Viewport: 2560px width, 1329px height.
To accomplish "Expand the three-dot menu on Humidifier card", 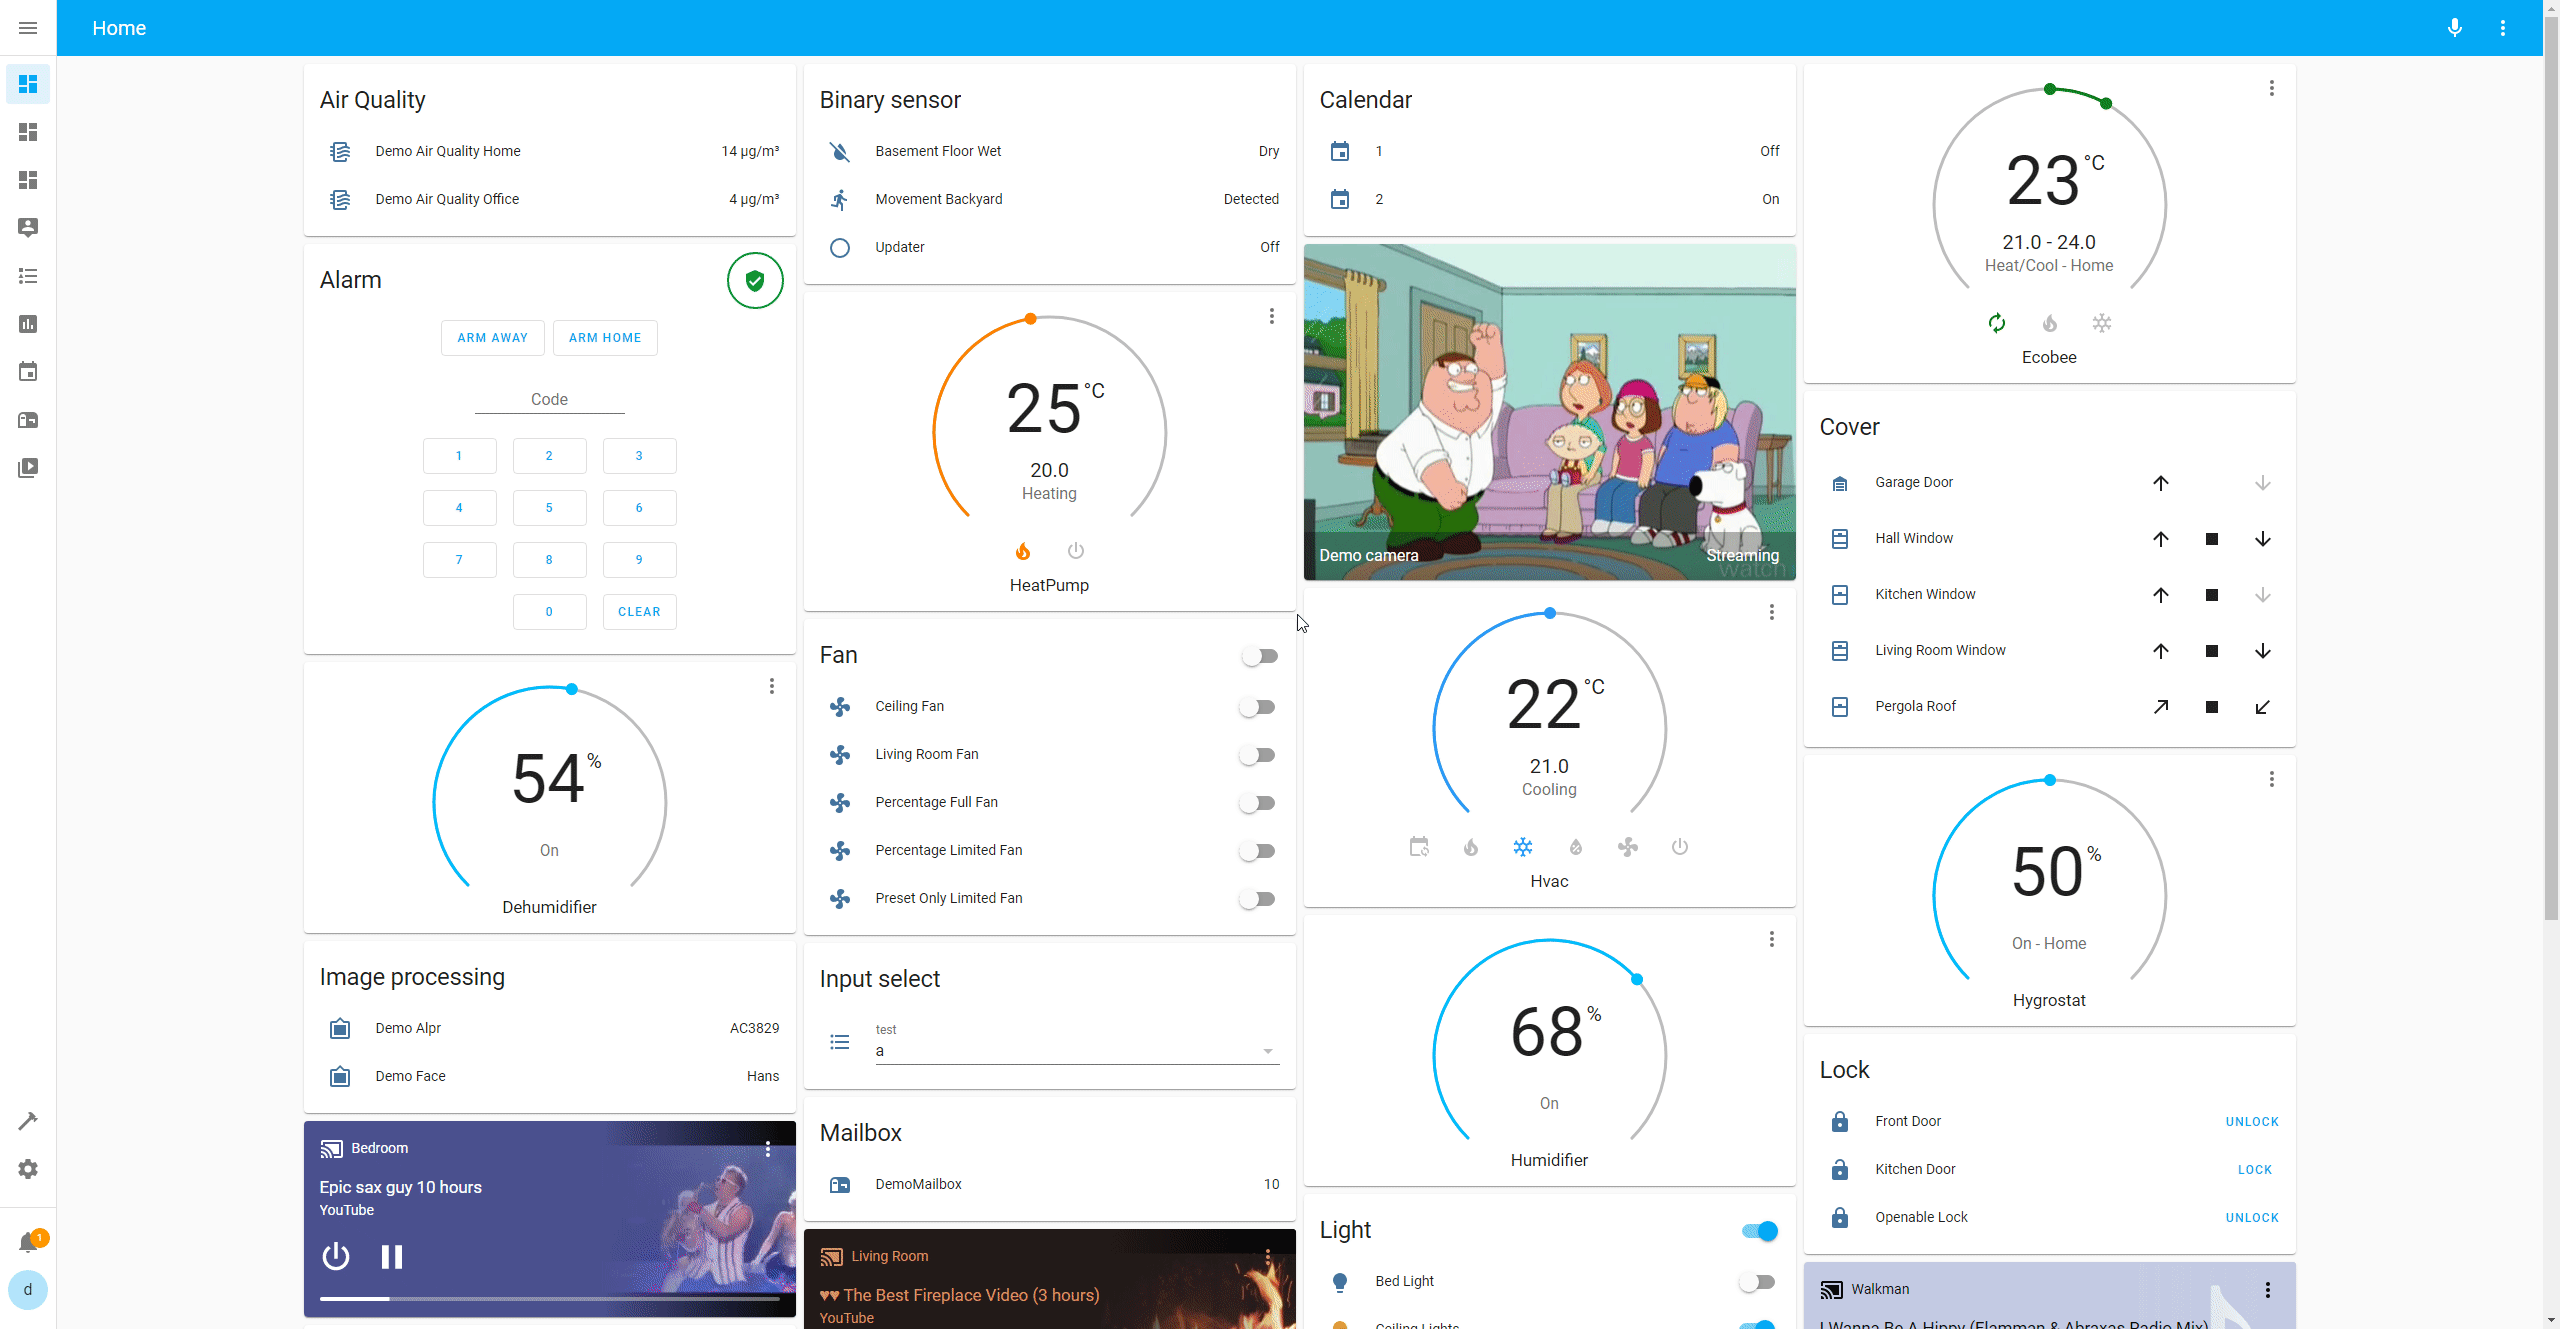I will click(x=1773, y=938).
